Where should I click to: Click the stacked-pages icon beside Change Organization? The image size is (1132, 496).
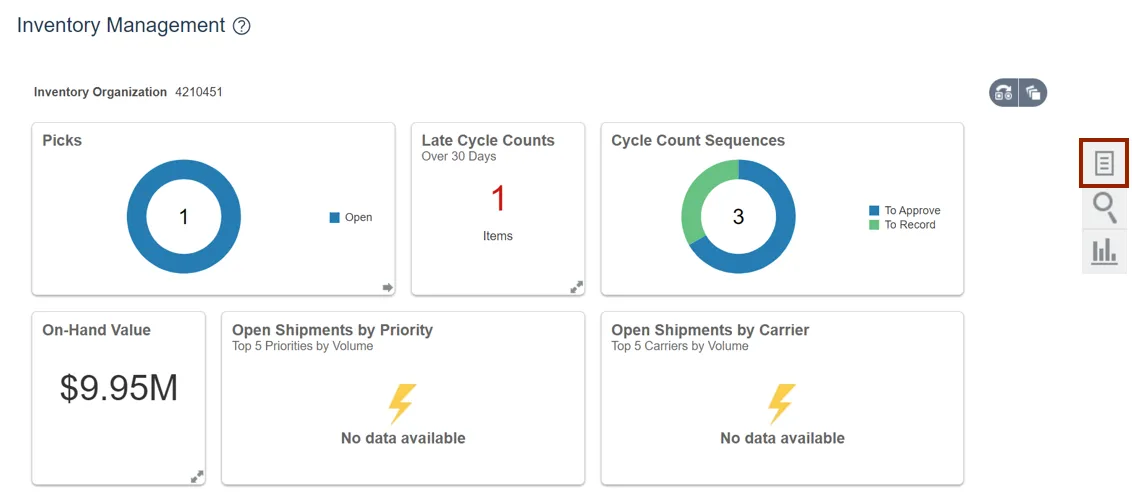(x=1033, y=93)
